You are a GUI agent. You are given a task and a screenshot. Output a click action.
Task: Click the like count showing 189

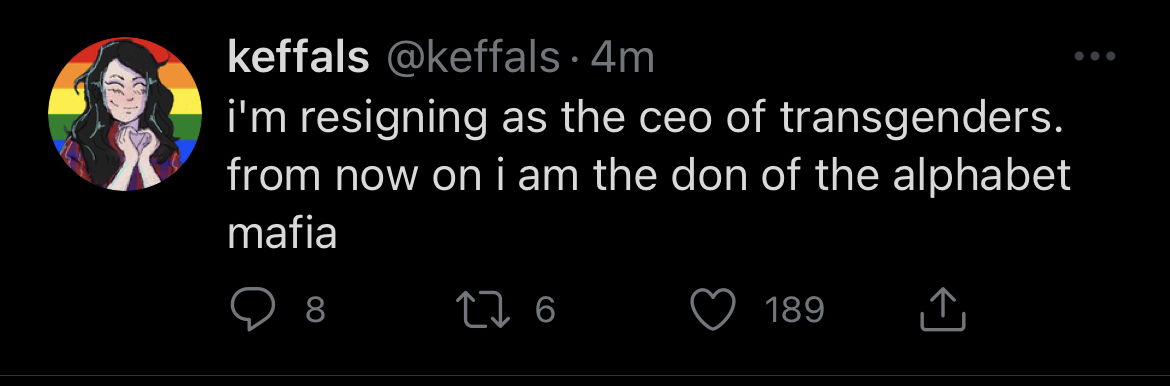pos(794,310)
